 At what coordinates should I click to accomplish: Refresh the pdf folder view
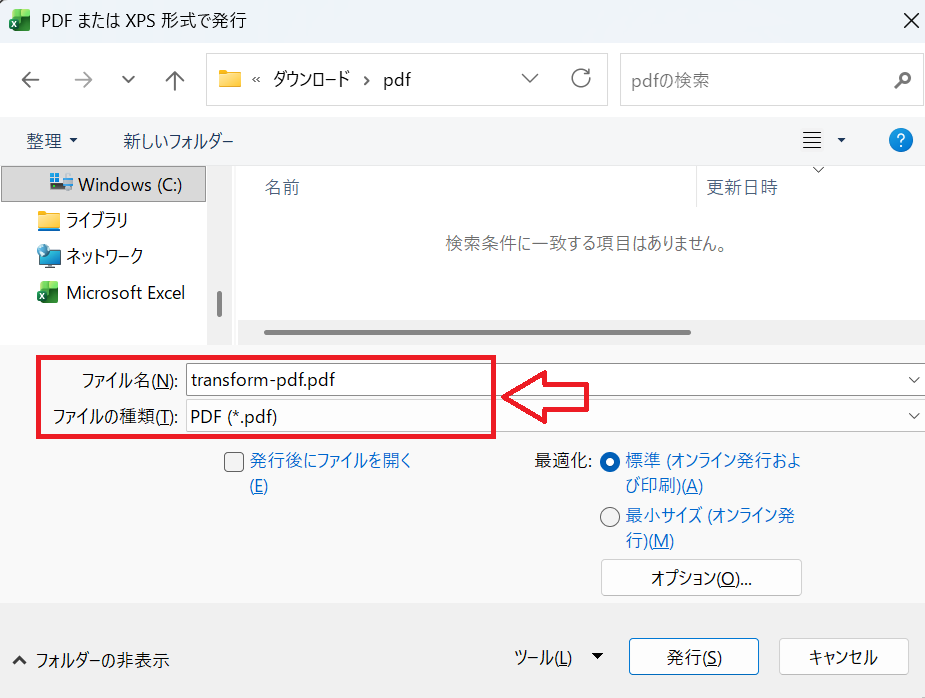point(581,78)
